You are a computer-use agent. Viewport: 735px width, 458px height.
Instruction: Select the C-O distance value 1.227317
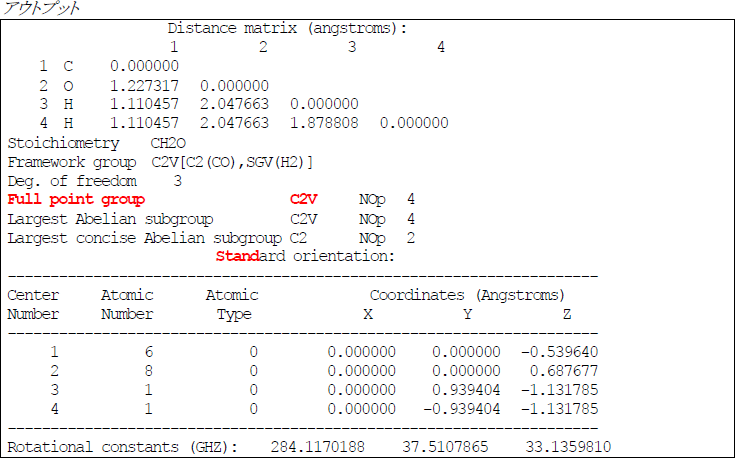click(144, 86)
